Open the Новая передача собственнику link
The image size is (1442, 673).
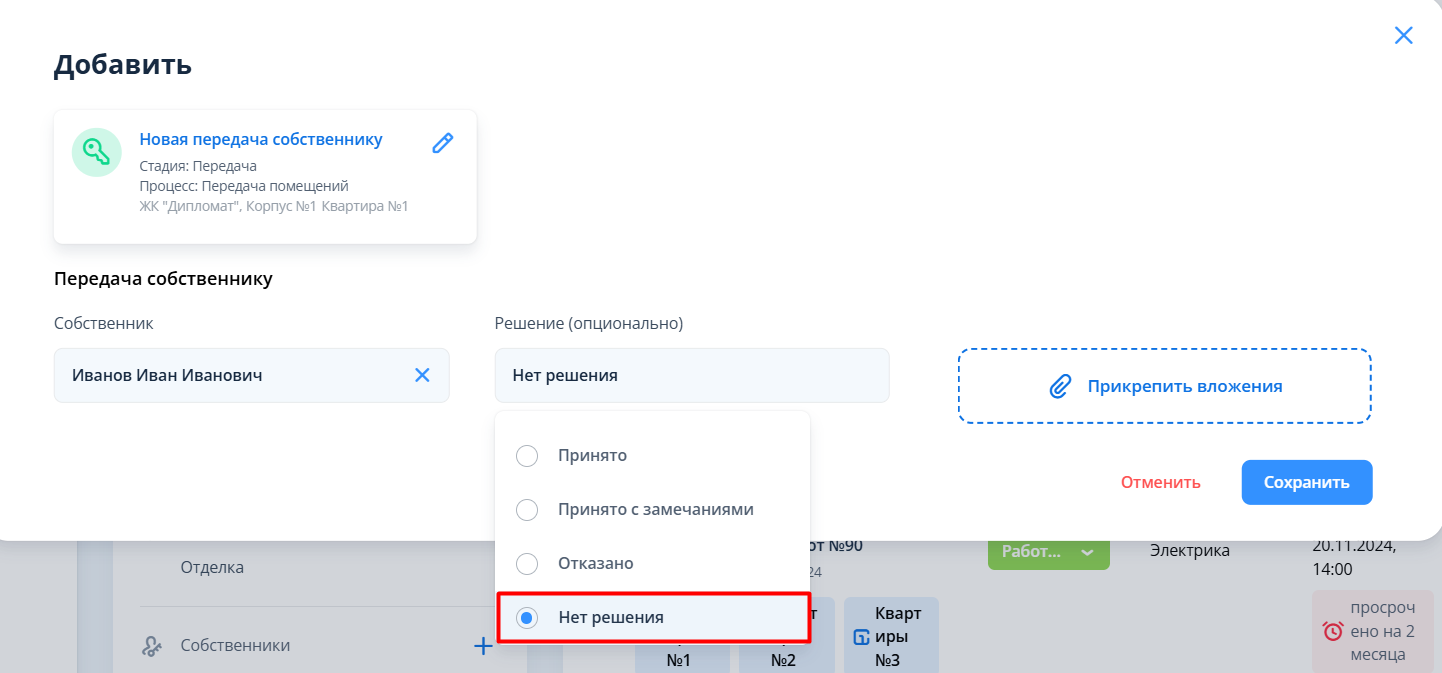260,140
